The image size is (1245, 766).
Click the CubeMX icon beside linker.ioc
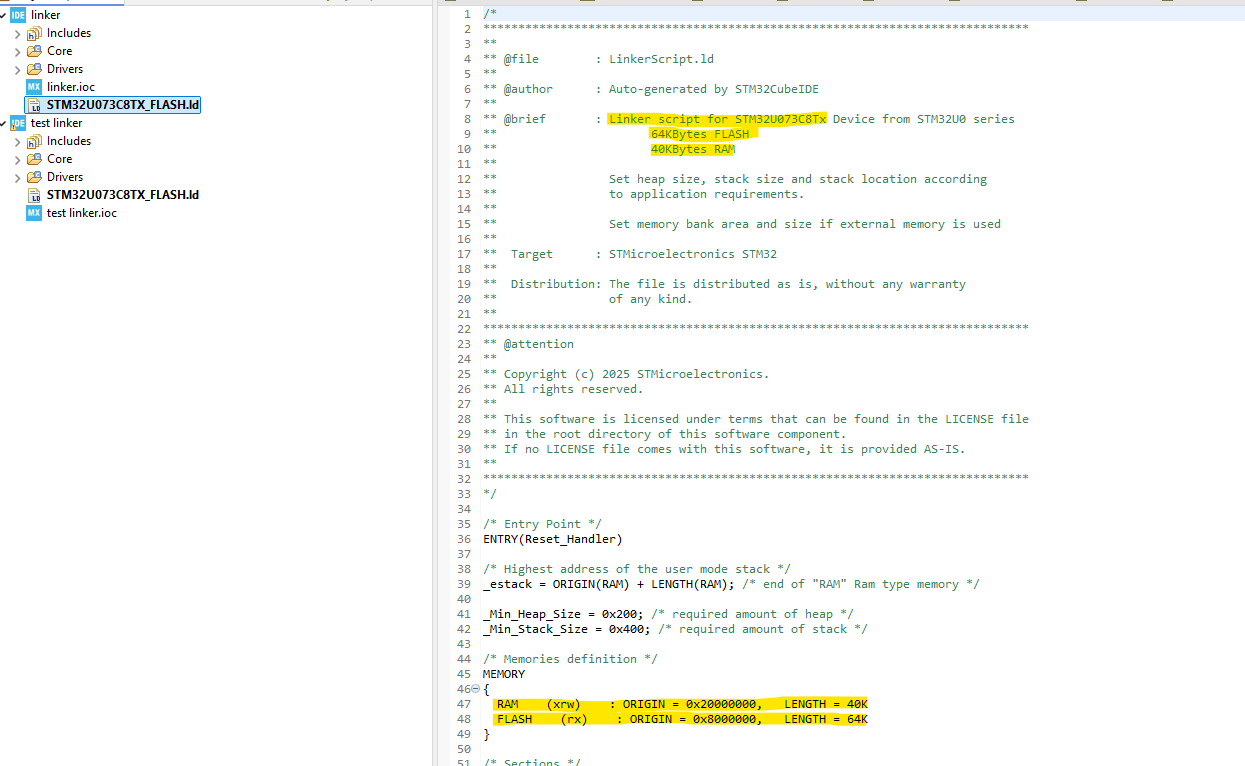point(33,86)
